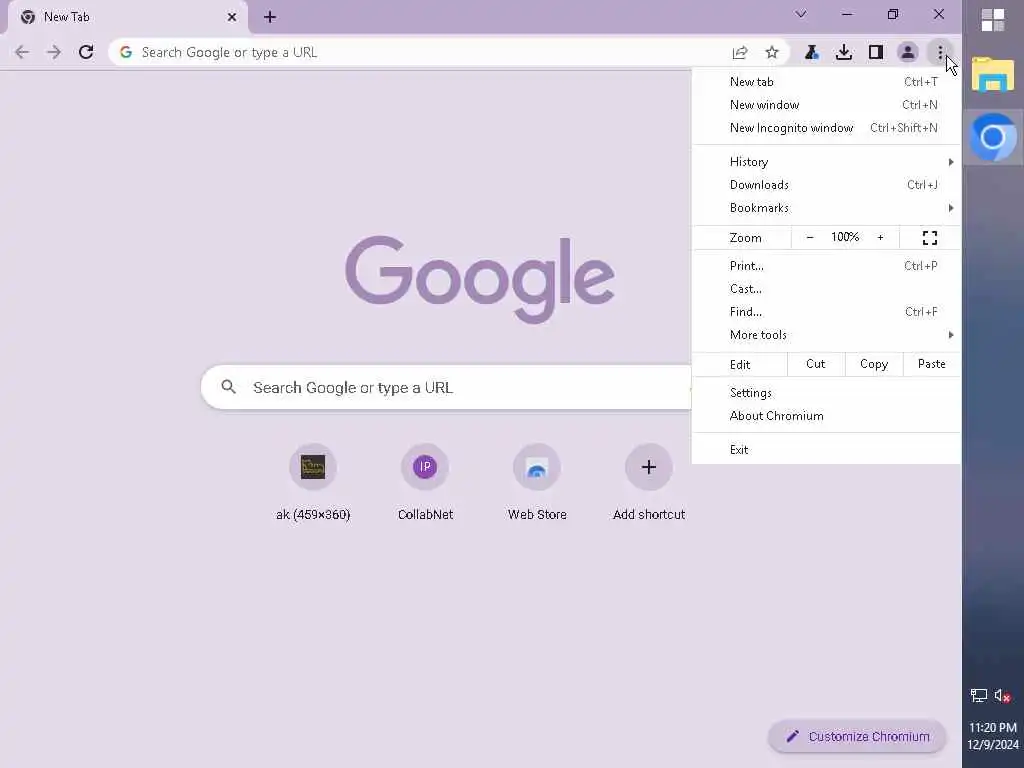Open the profile avatar icon
1024x768 pixels.
coord(908,52)
